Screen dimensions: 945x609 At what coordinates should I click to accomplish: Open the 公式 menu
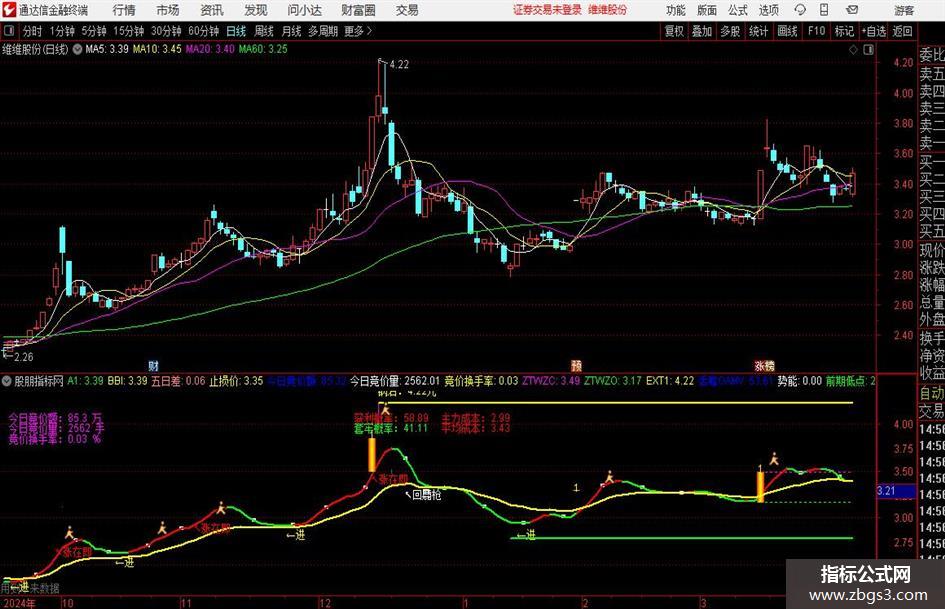[738, 10]
